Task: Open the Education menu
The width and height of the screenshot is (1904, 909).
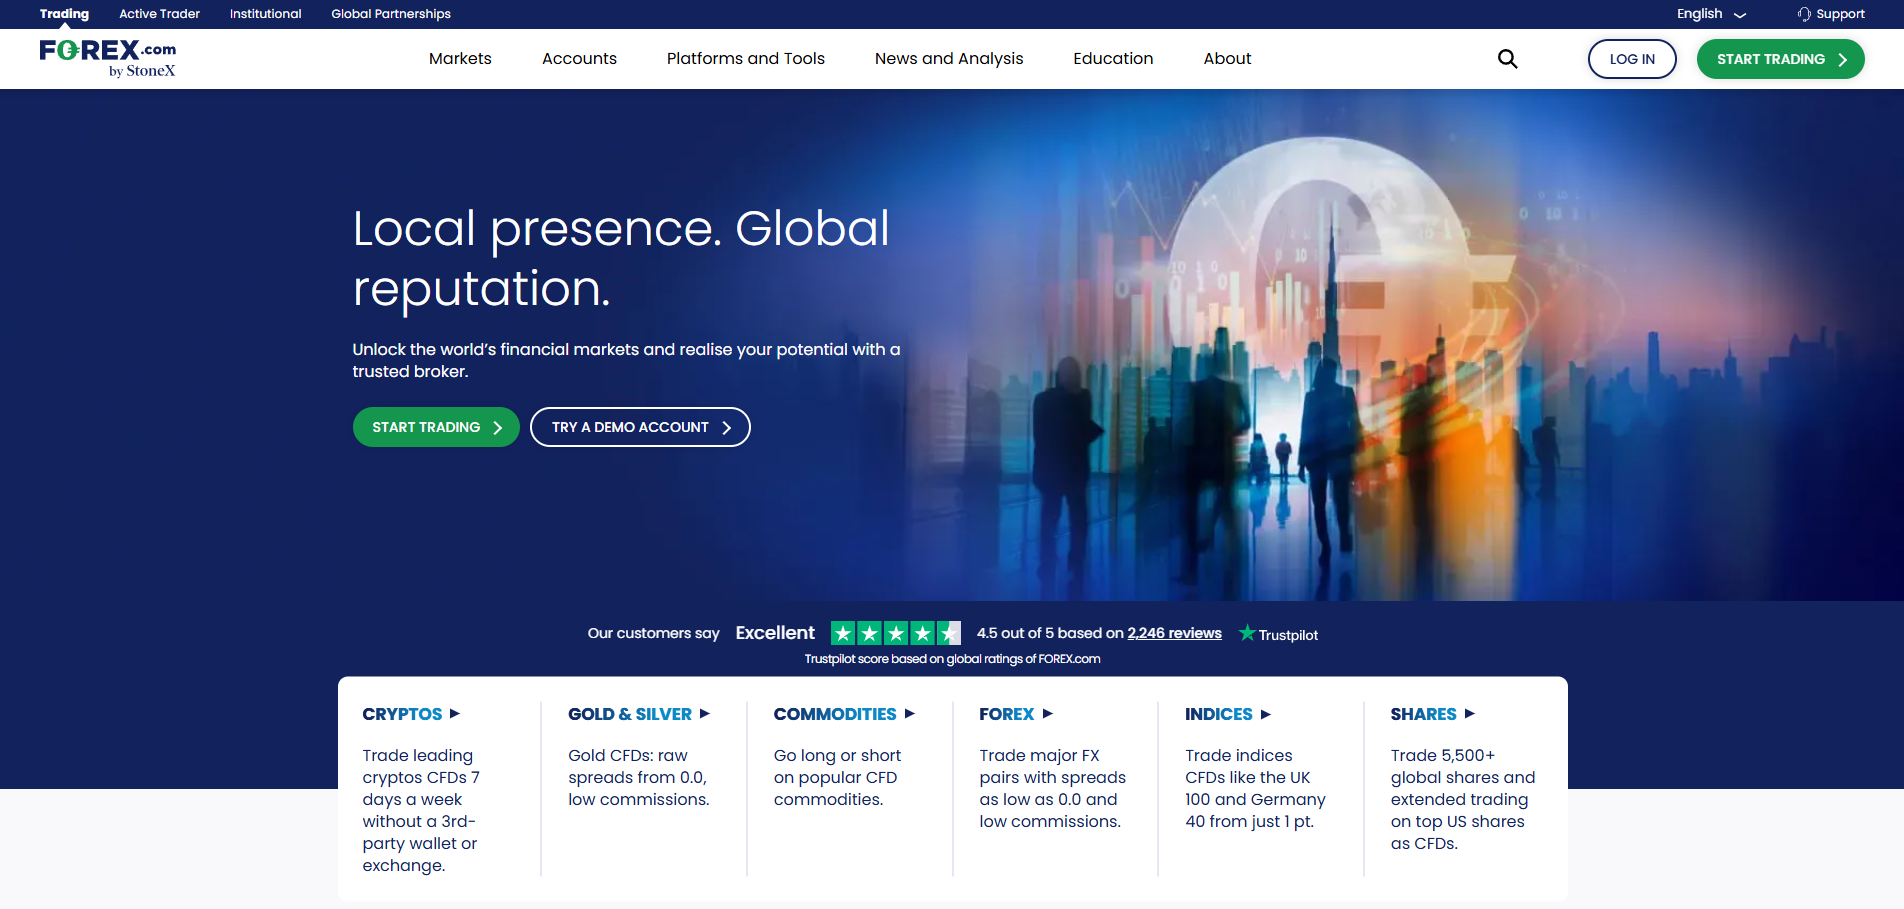Action: click(1113, 59)
